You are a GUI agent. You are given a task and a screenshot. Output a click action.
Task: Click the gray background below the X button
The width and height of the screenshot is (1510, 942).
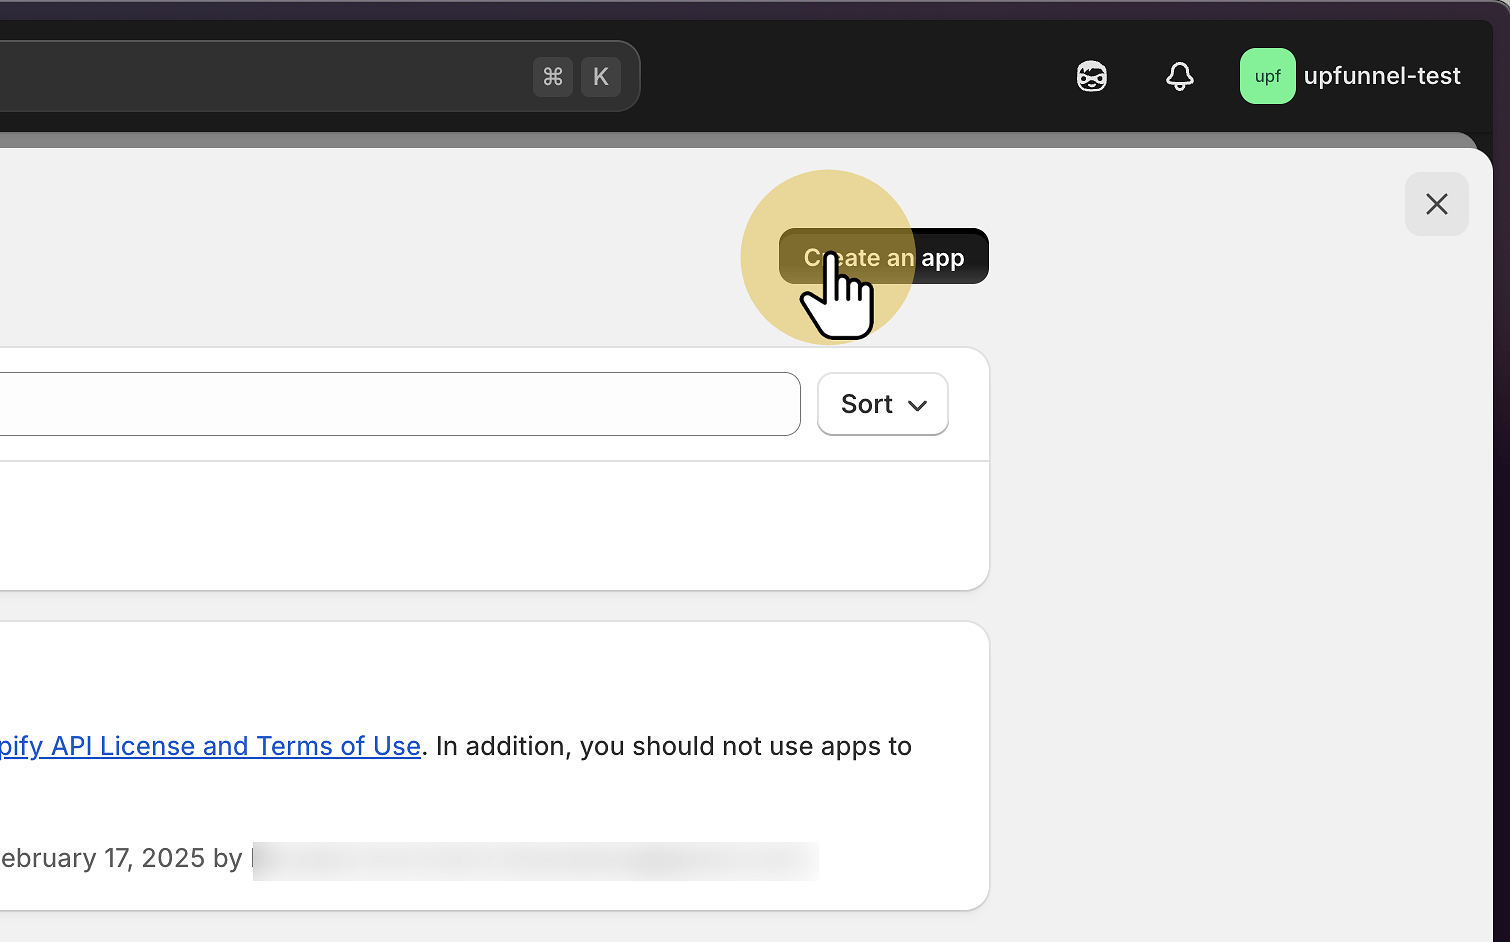coord(1240,550)
